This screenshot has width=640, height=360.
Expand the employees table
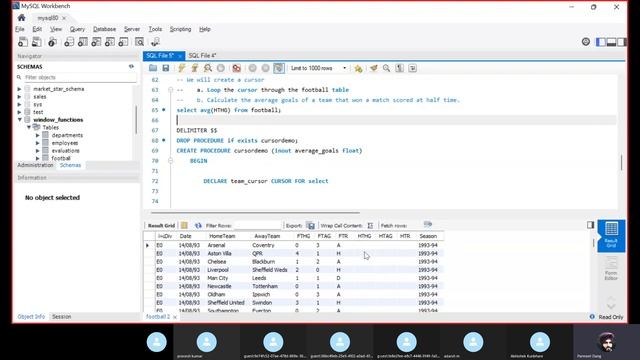coord(37,143)
